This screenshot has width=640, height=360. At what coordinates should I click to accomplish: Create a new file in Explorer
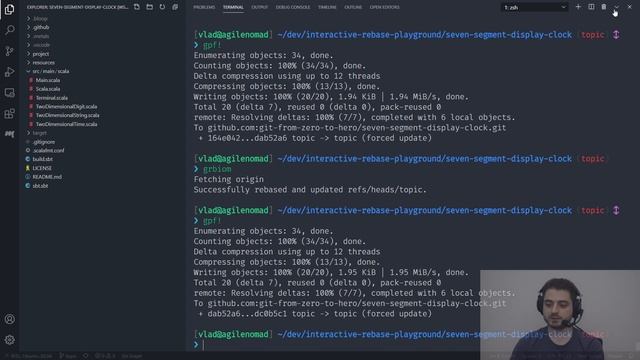137,7
